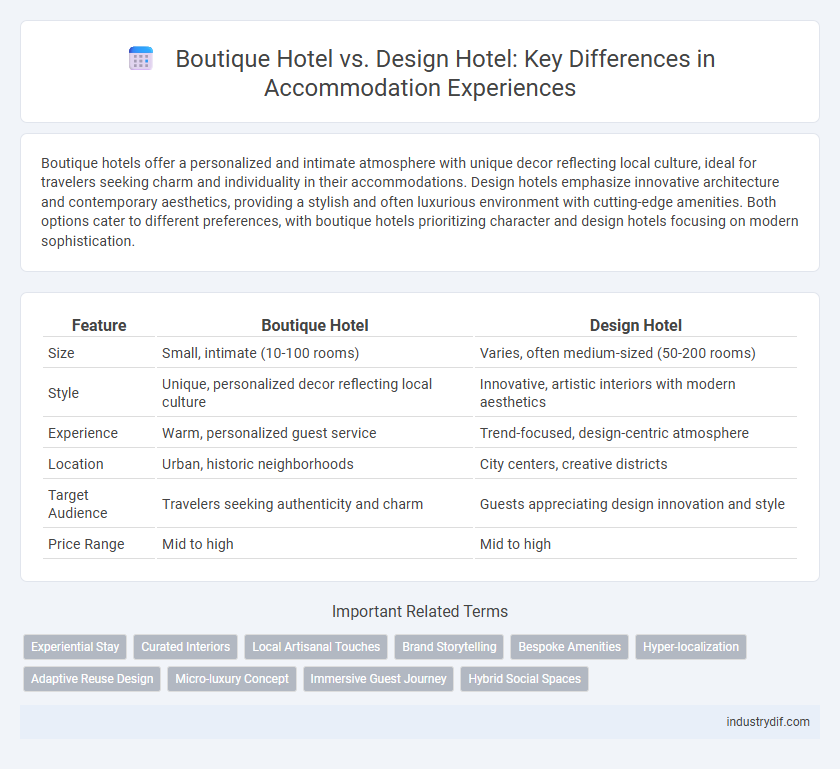Select the Immersive Guest Journey tag
Image resolution: width=840 pixels, height=769 pixels.
pos(378,678)
